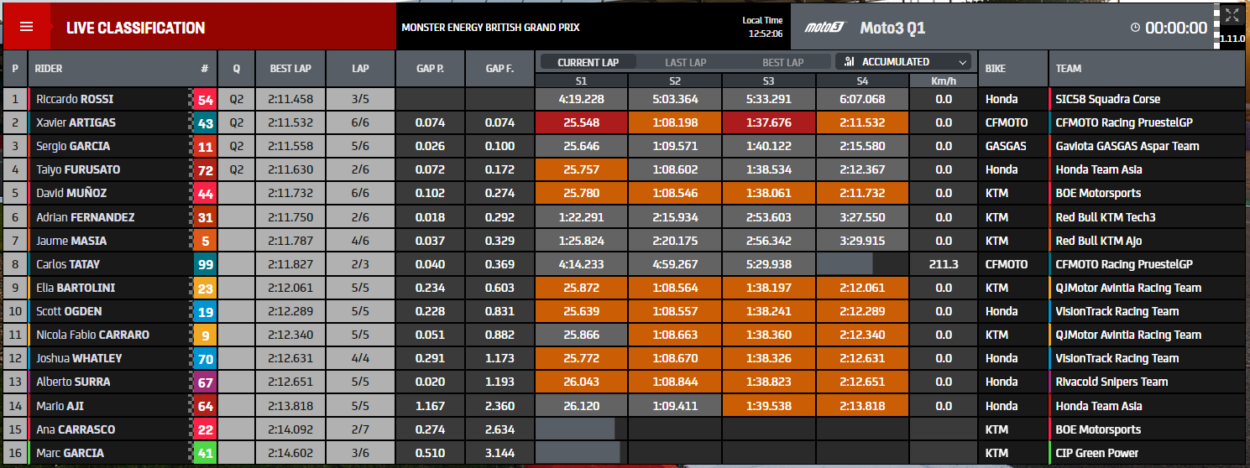1250x468 pixels.
Task: Click red S3 cell 1:37.676
Action: click(x=768, y=123)
